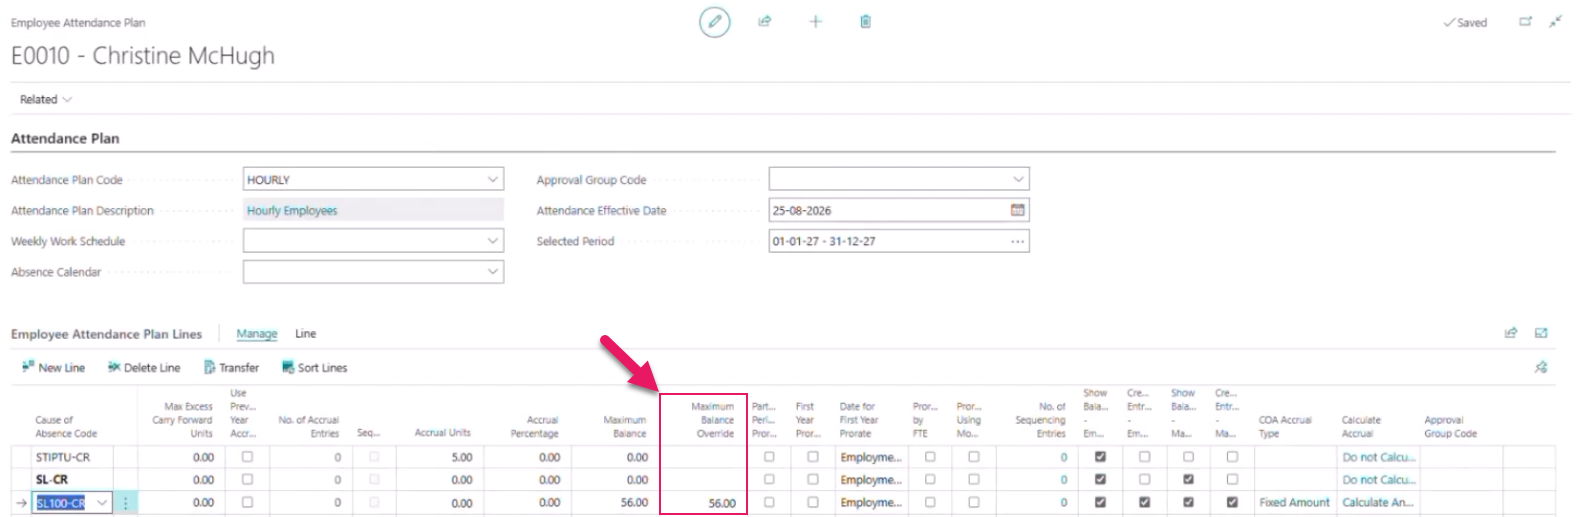The height and width of the screenshot is (517, 1582).
Task: Click Cause of Absence Code column header
Action: pyautogui.click(x=66, y=427)
